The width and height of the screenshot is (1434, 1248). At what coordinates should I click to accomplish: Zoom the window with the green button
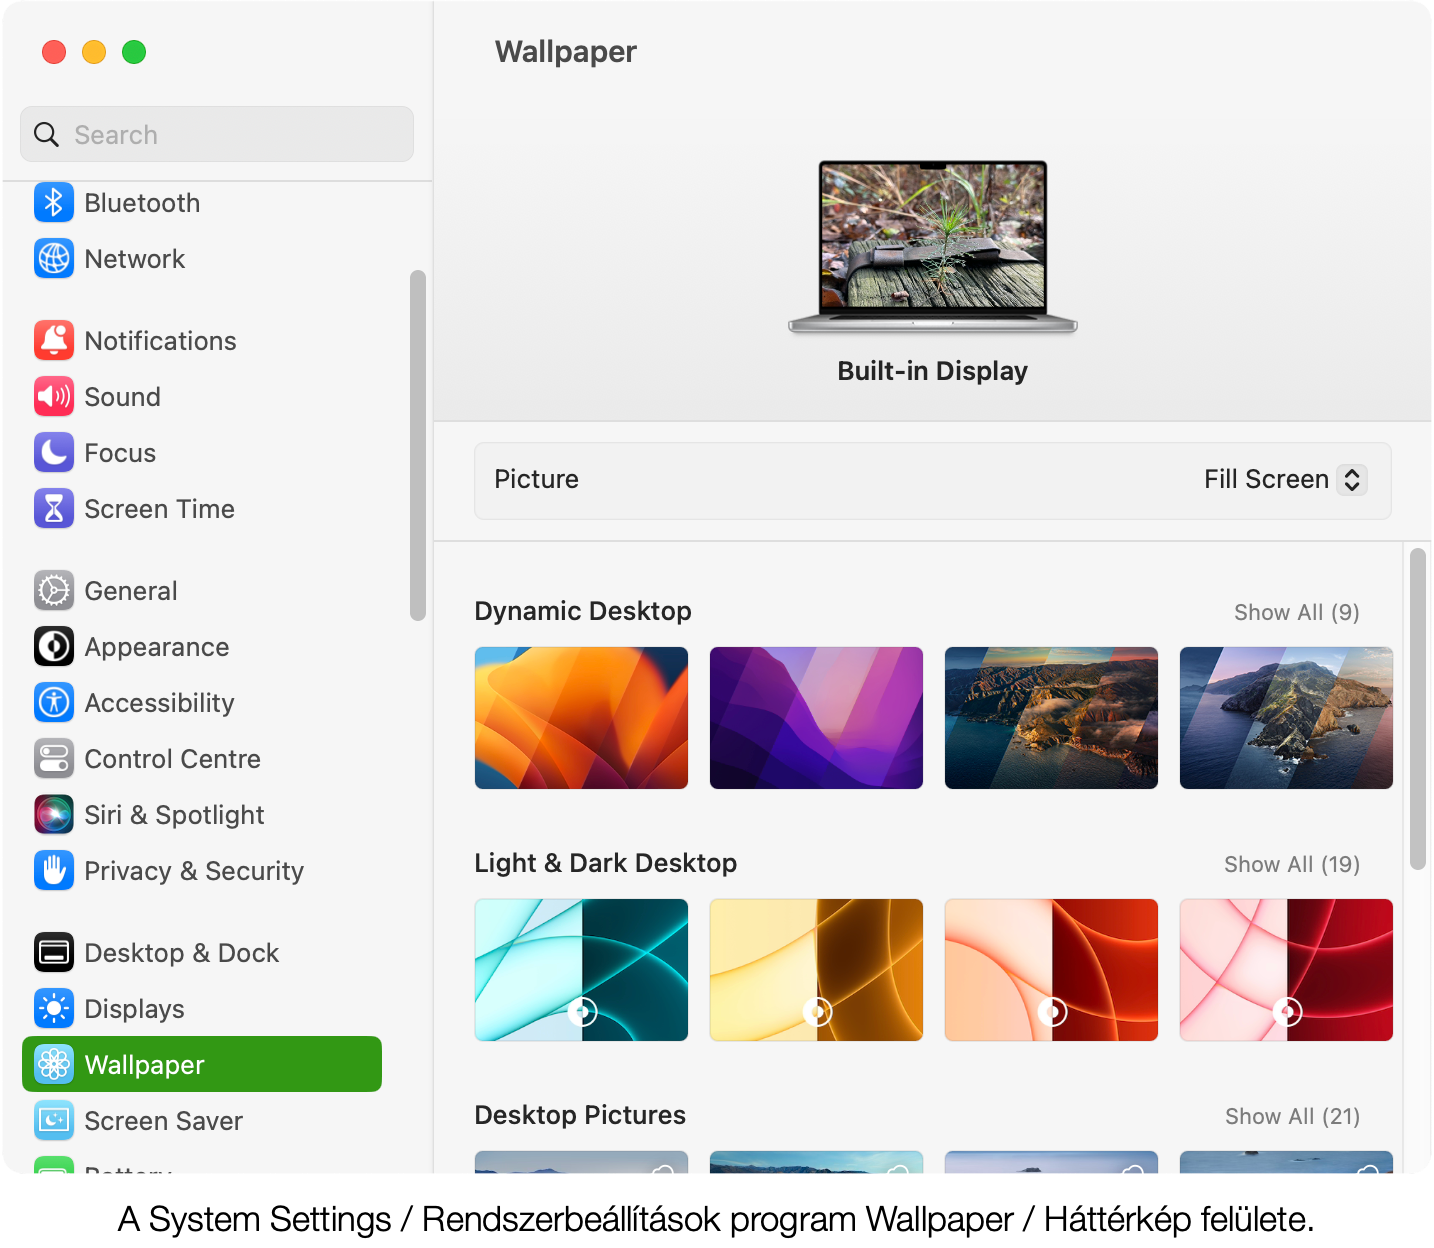pyautogui.click(x=134, y=52)
